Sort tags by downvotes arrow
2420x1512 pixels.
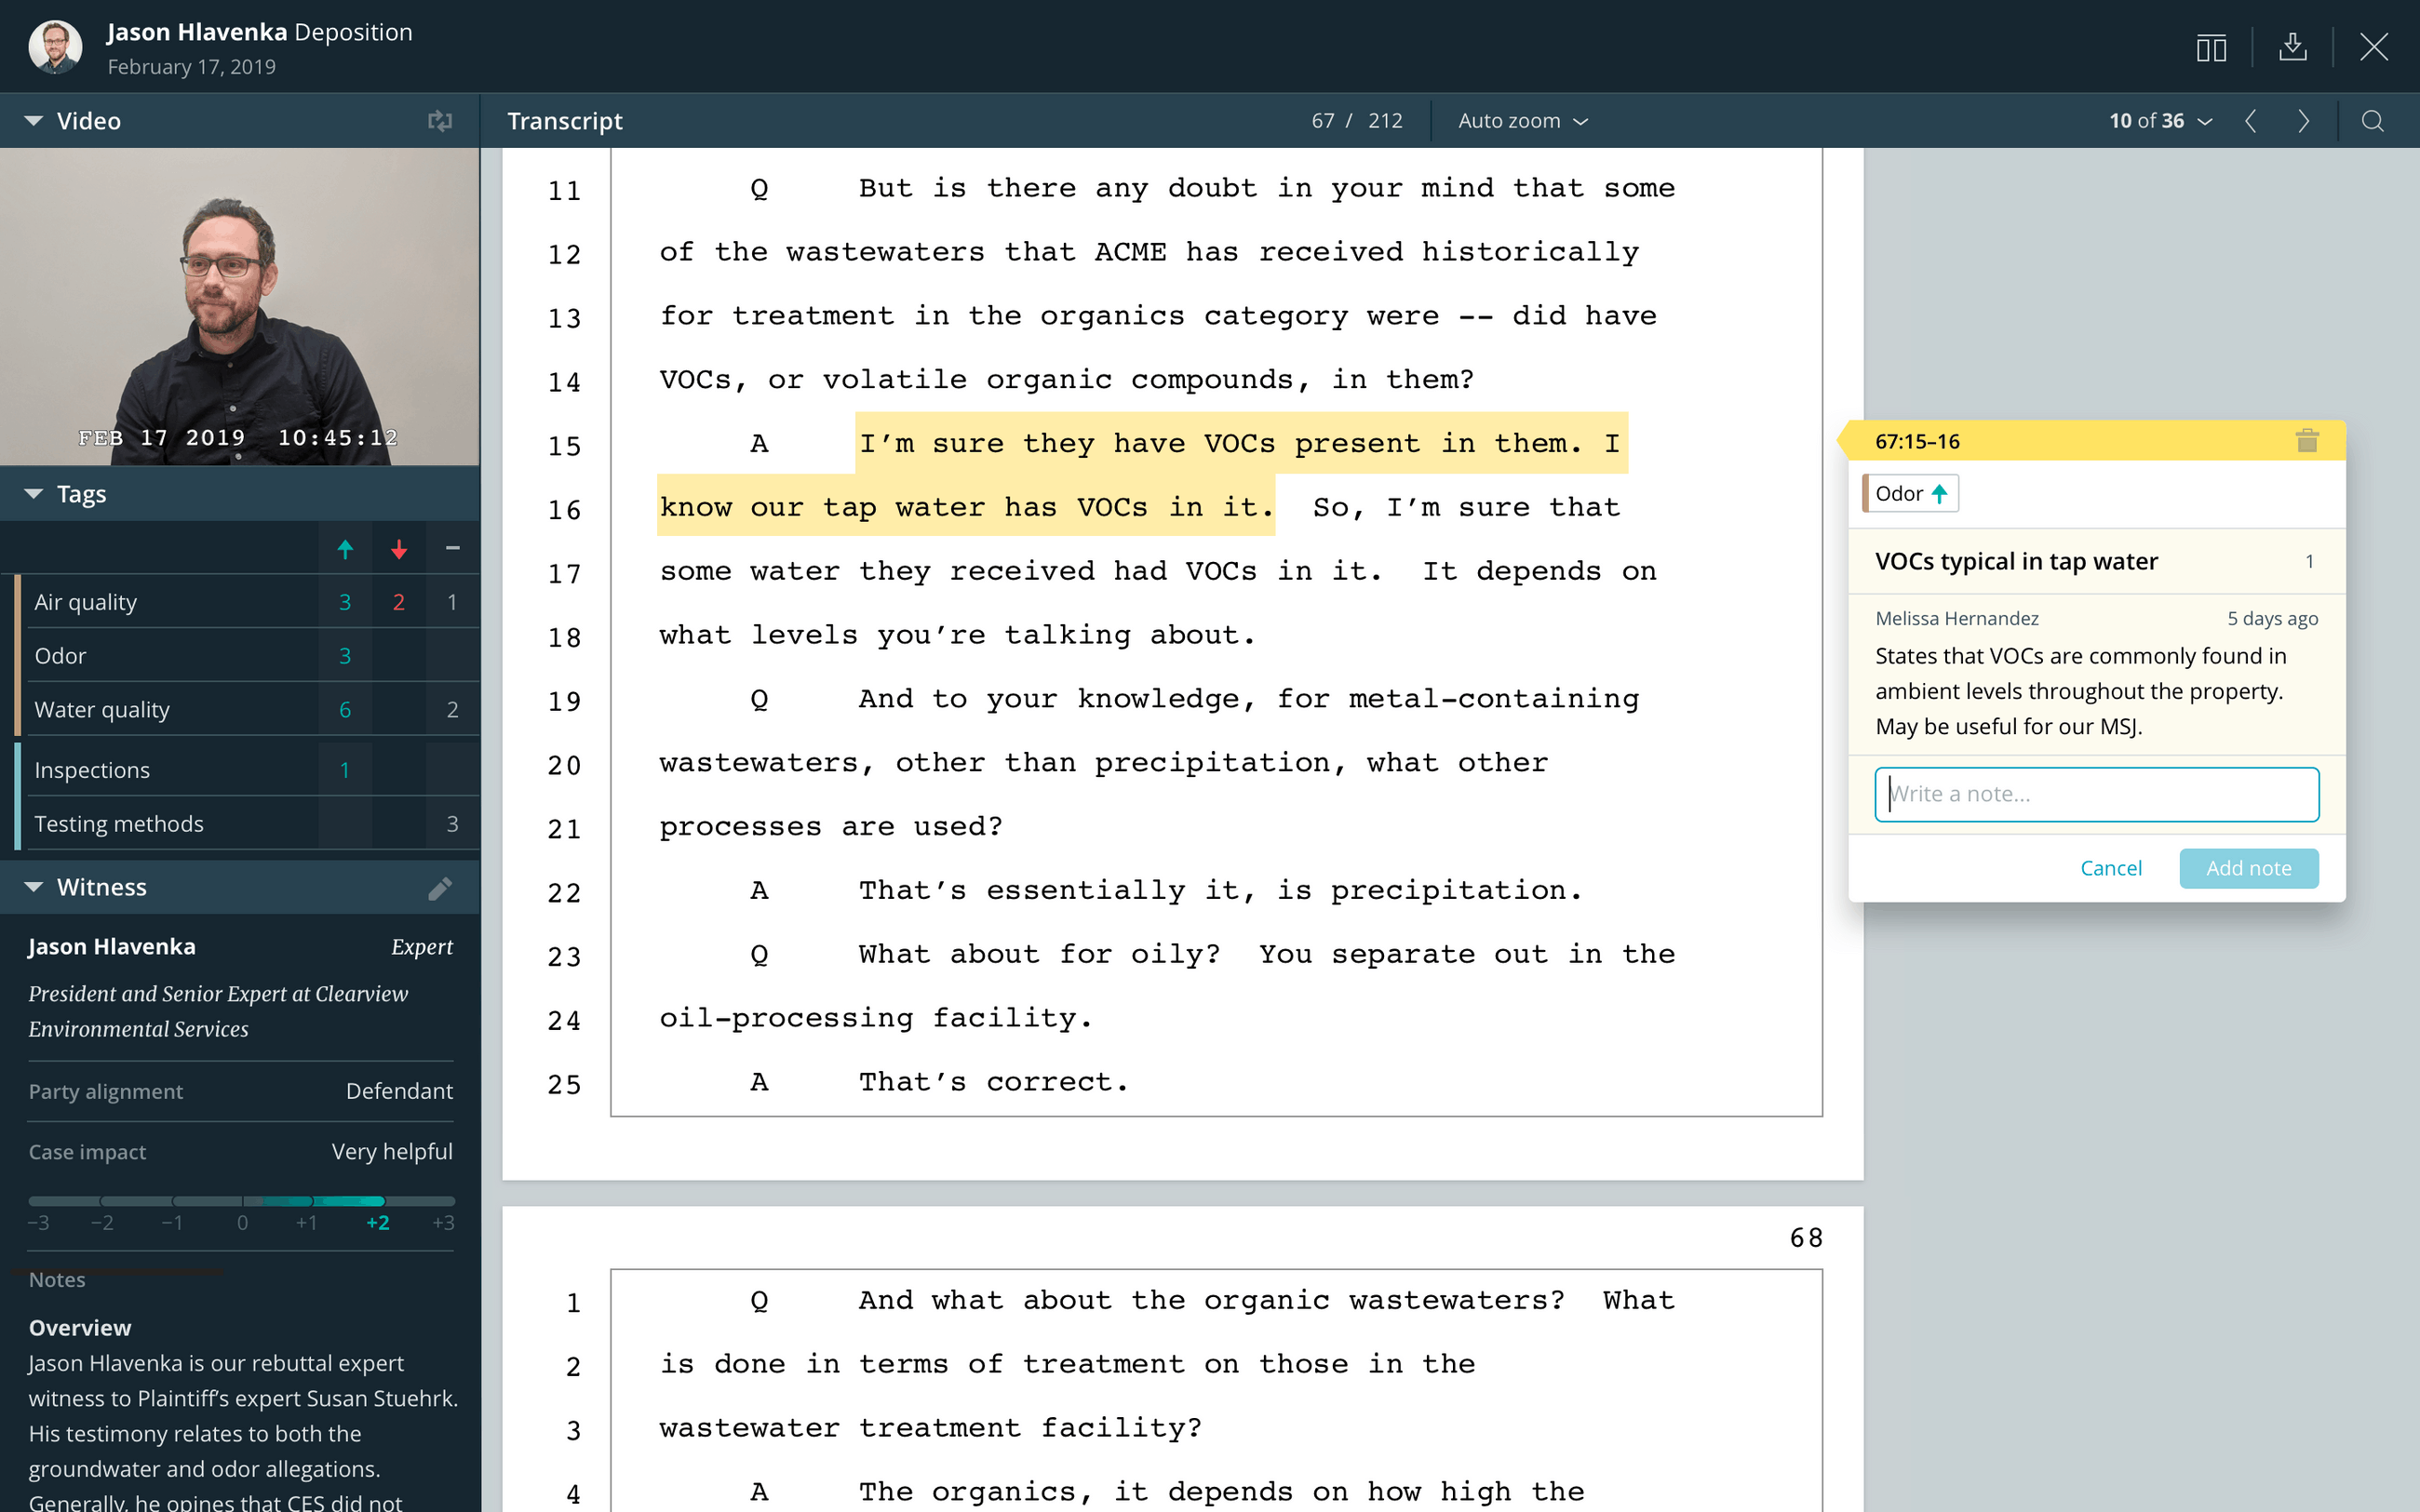(398, 549)
